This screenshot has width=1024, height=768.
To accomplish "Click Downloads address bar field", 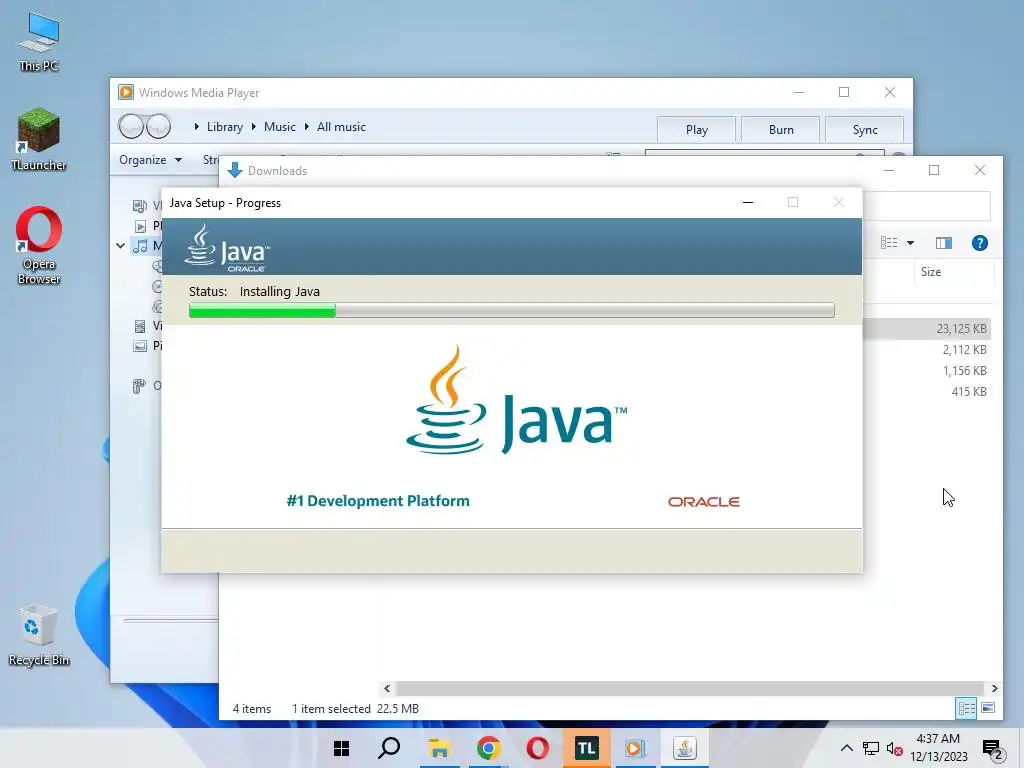I will point(927,206).
